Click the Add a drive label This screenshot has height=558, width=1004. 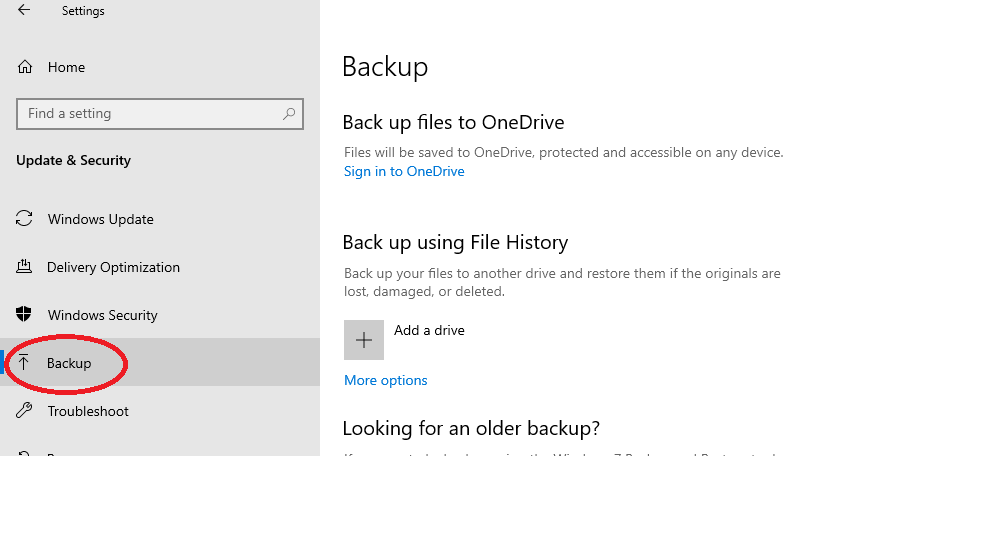click(x=429, y=331)
